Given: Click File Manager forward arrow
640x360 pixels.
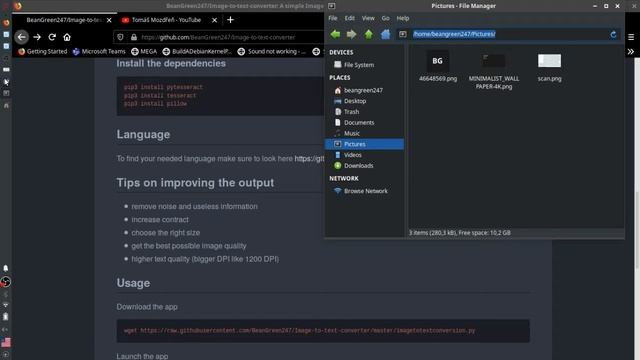Looking at the screenshot, I should tap(351, 34).
